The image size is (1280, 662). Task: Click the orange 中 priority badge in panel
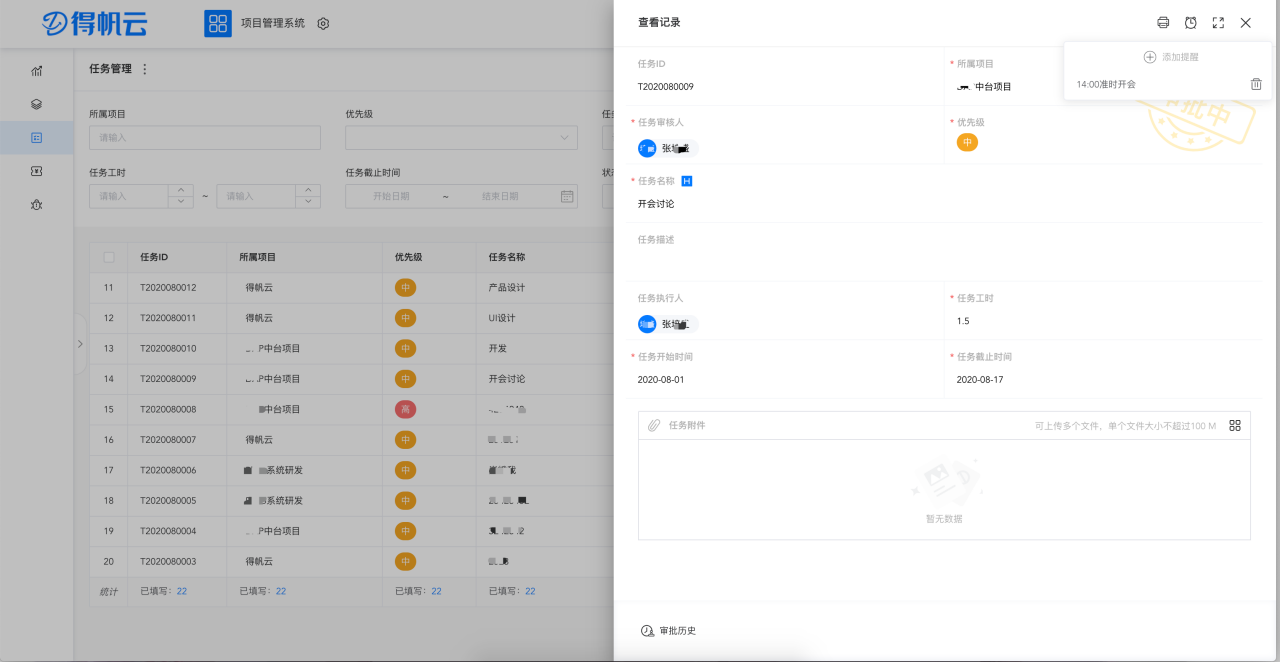click(967, 142)
